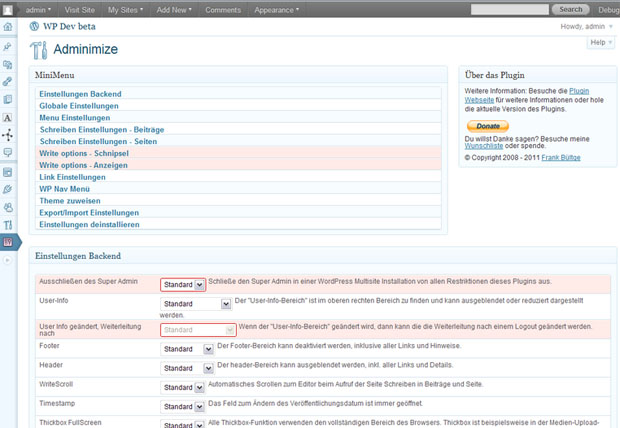Image resolution: width=620 pixels, height=428 pixels.
Task: Open Einstellungen deinstallieren link
Action: pyautogui.click(x=89, y=224)
